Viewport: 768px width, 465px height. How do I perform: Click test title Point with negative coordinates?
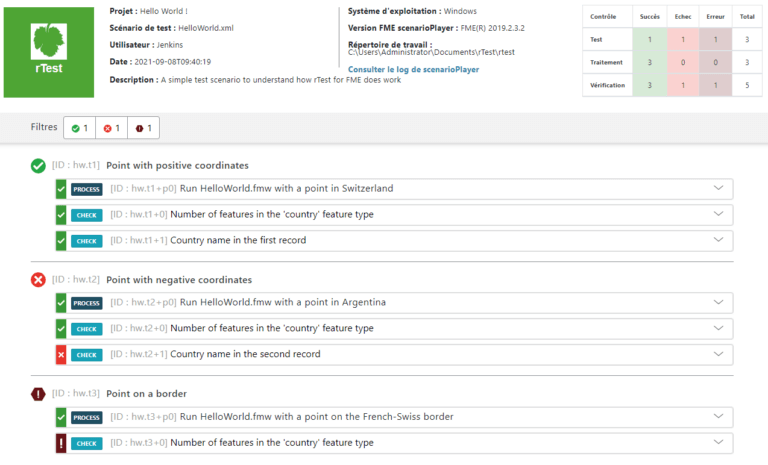coord(179,280)
